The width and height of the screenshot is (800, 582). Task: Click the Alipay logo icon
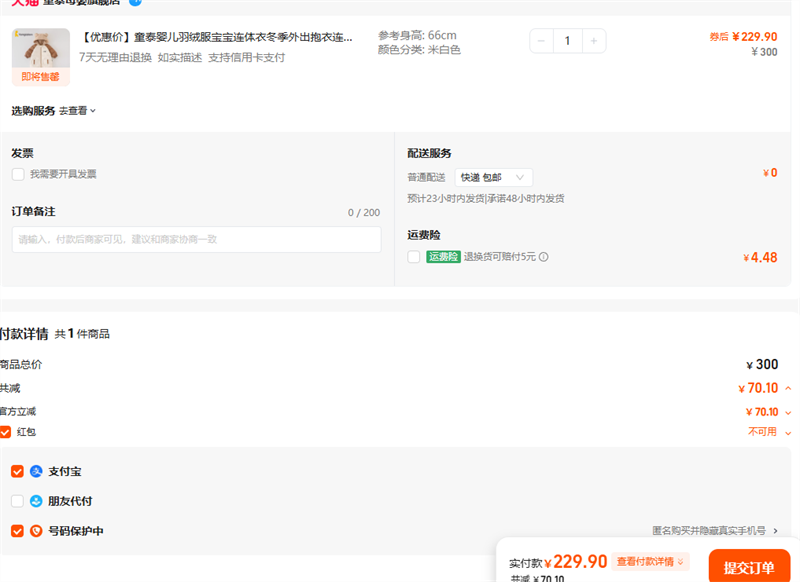pyautogui.click(x=36, y=471)
